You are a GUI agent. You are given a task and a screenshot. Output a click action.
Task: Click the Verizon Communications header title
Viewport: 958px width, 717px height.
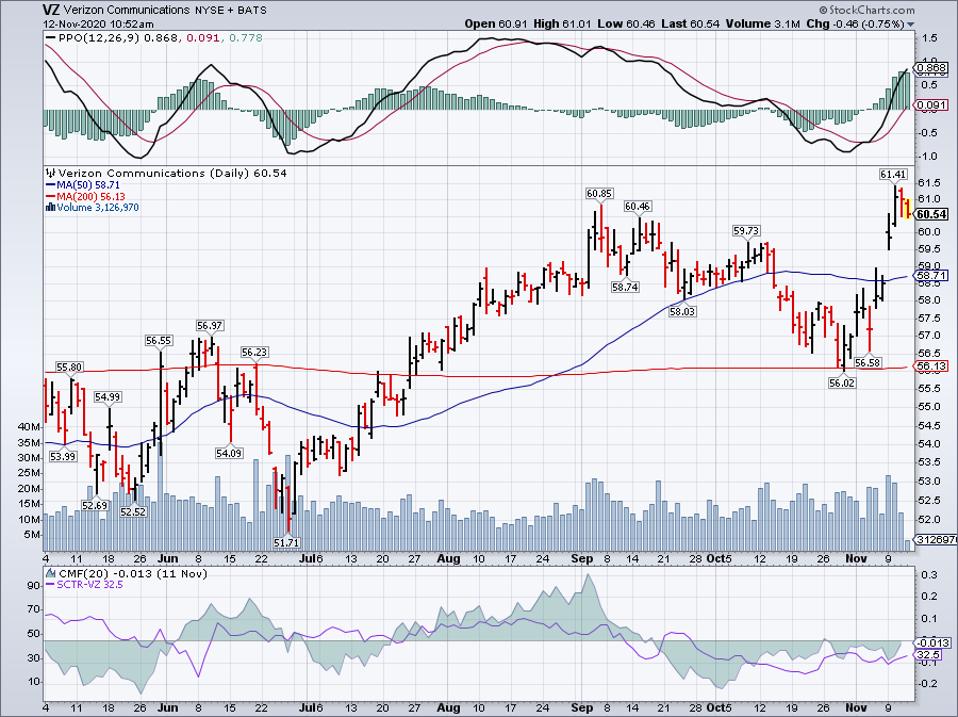coord(126,10)
